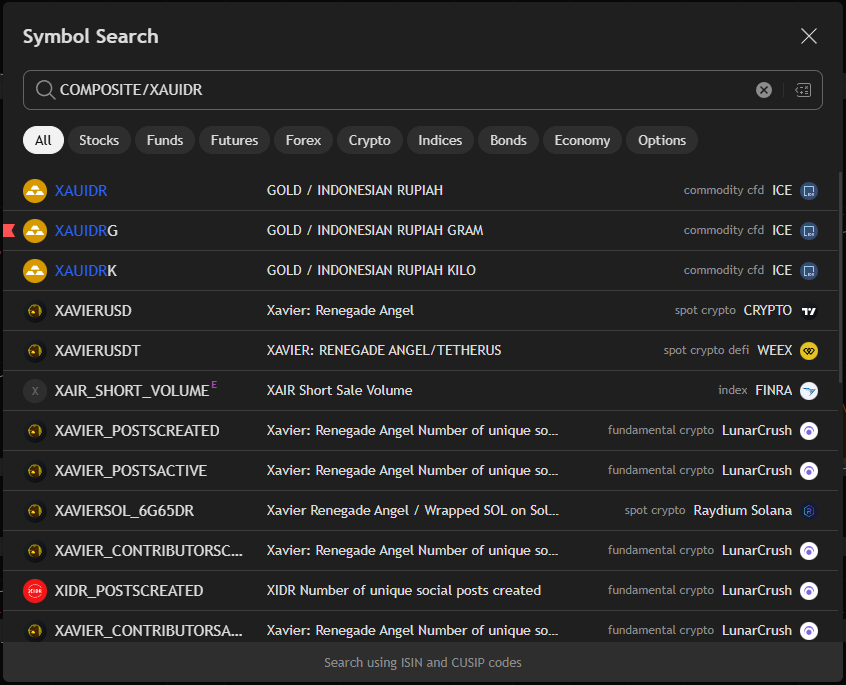Click ICE exchange logo on XAUIDRK row

809,271
